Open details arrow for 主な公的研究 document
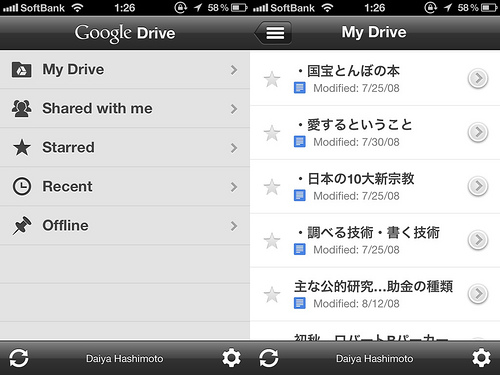Image resolution: width=500 pixels, height=375 pixels. [478, 294]
